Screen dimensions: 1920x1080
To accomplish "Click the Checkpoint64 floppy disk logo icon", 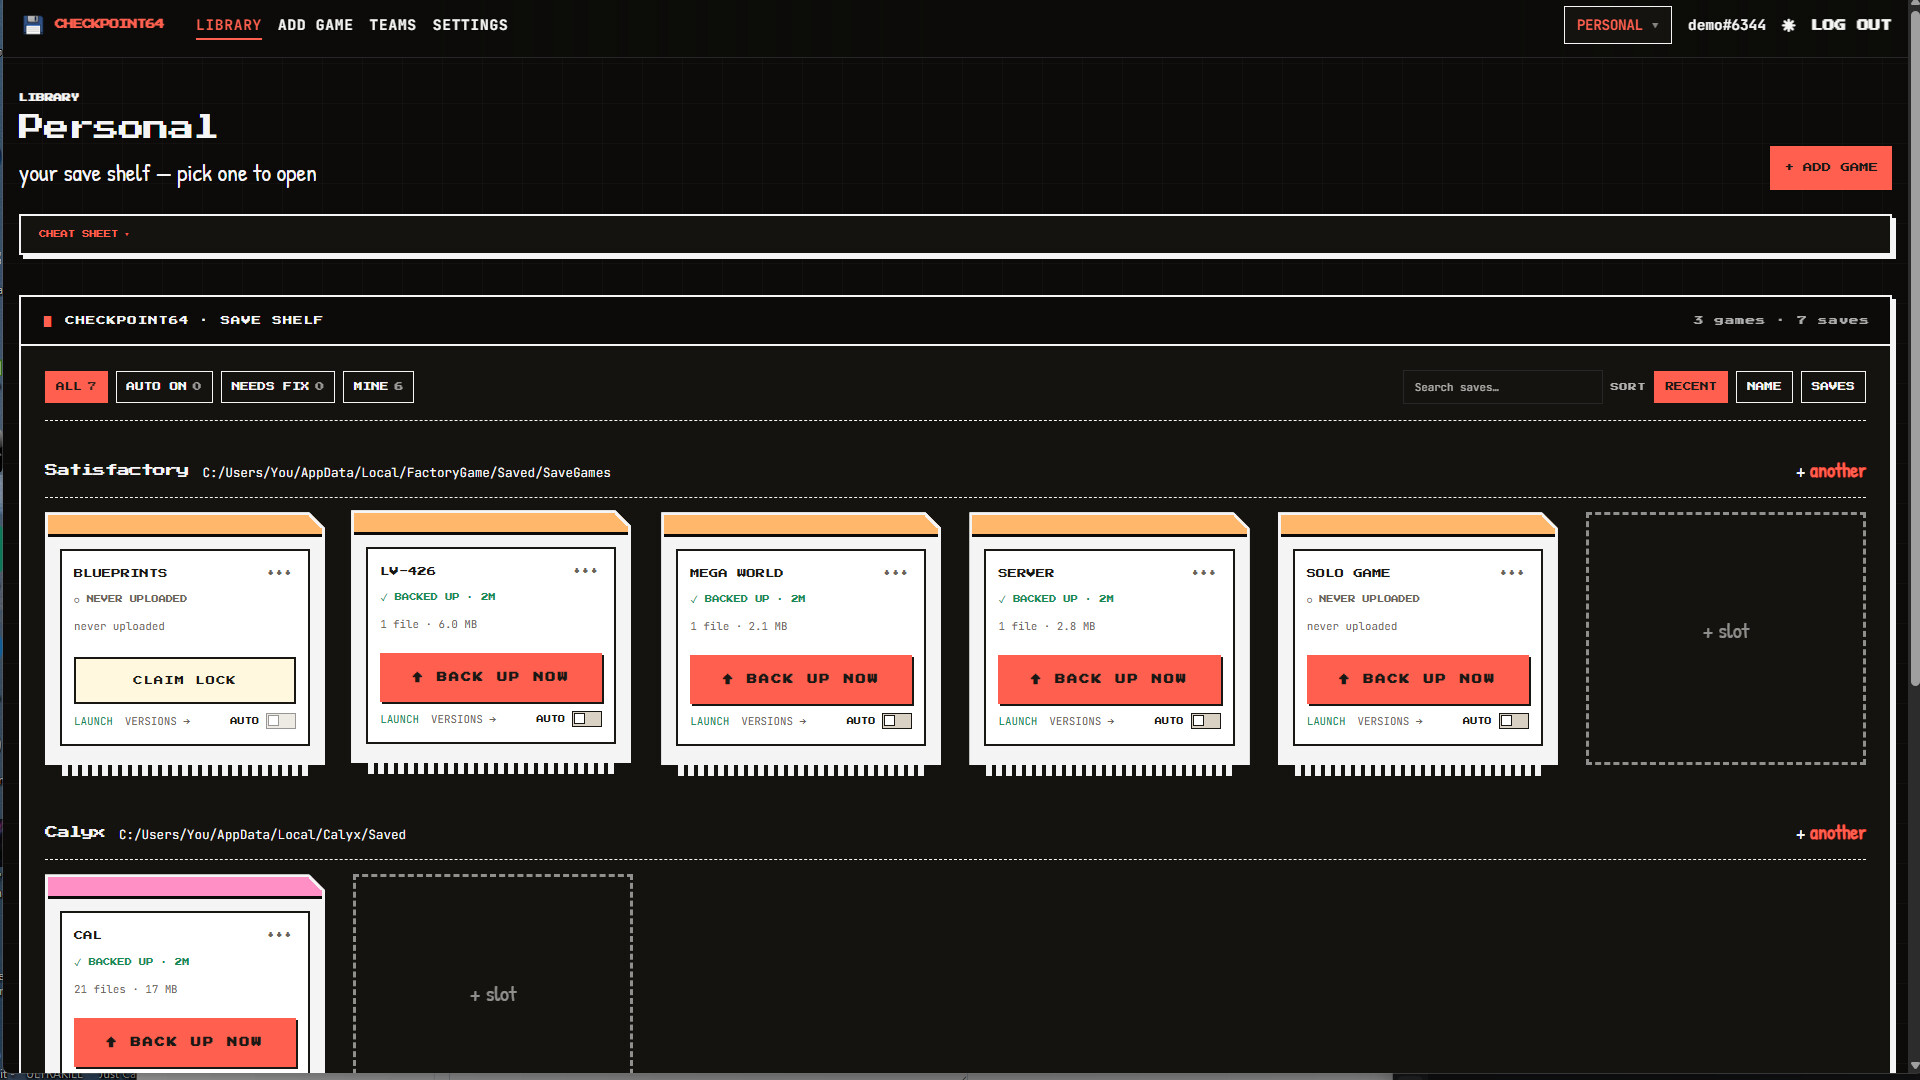I will pos(33,25).
